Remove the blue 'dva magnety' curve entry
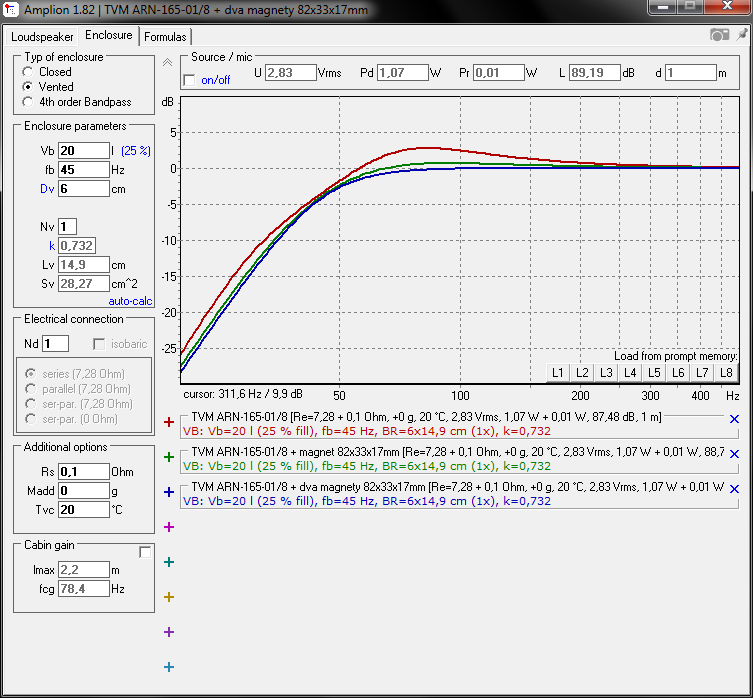Viewport: 753px width, 698px height. (734, 489)
